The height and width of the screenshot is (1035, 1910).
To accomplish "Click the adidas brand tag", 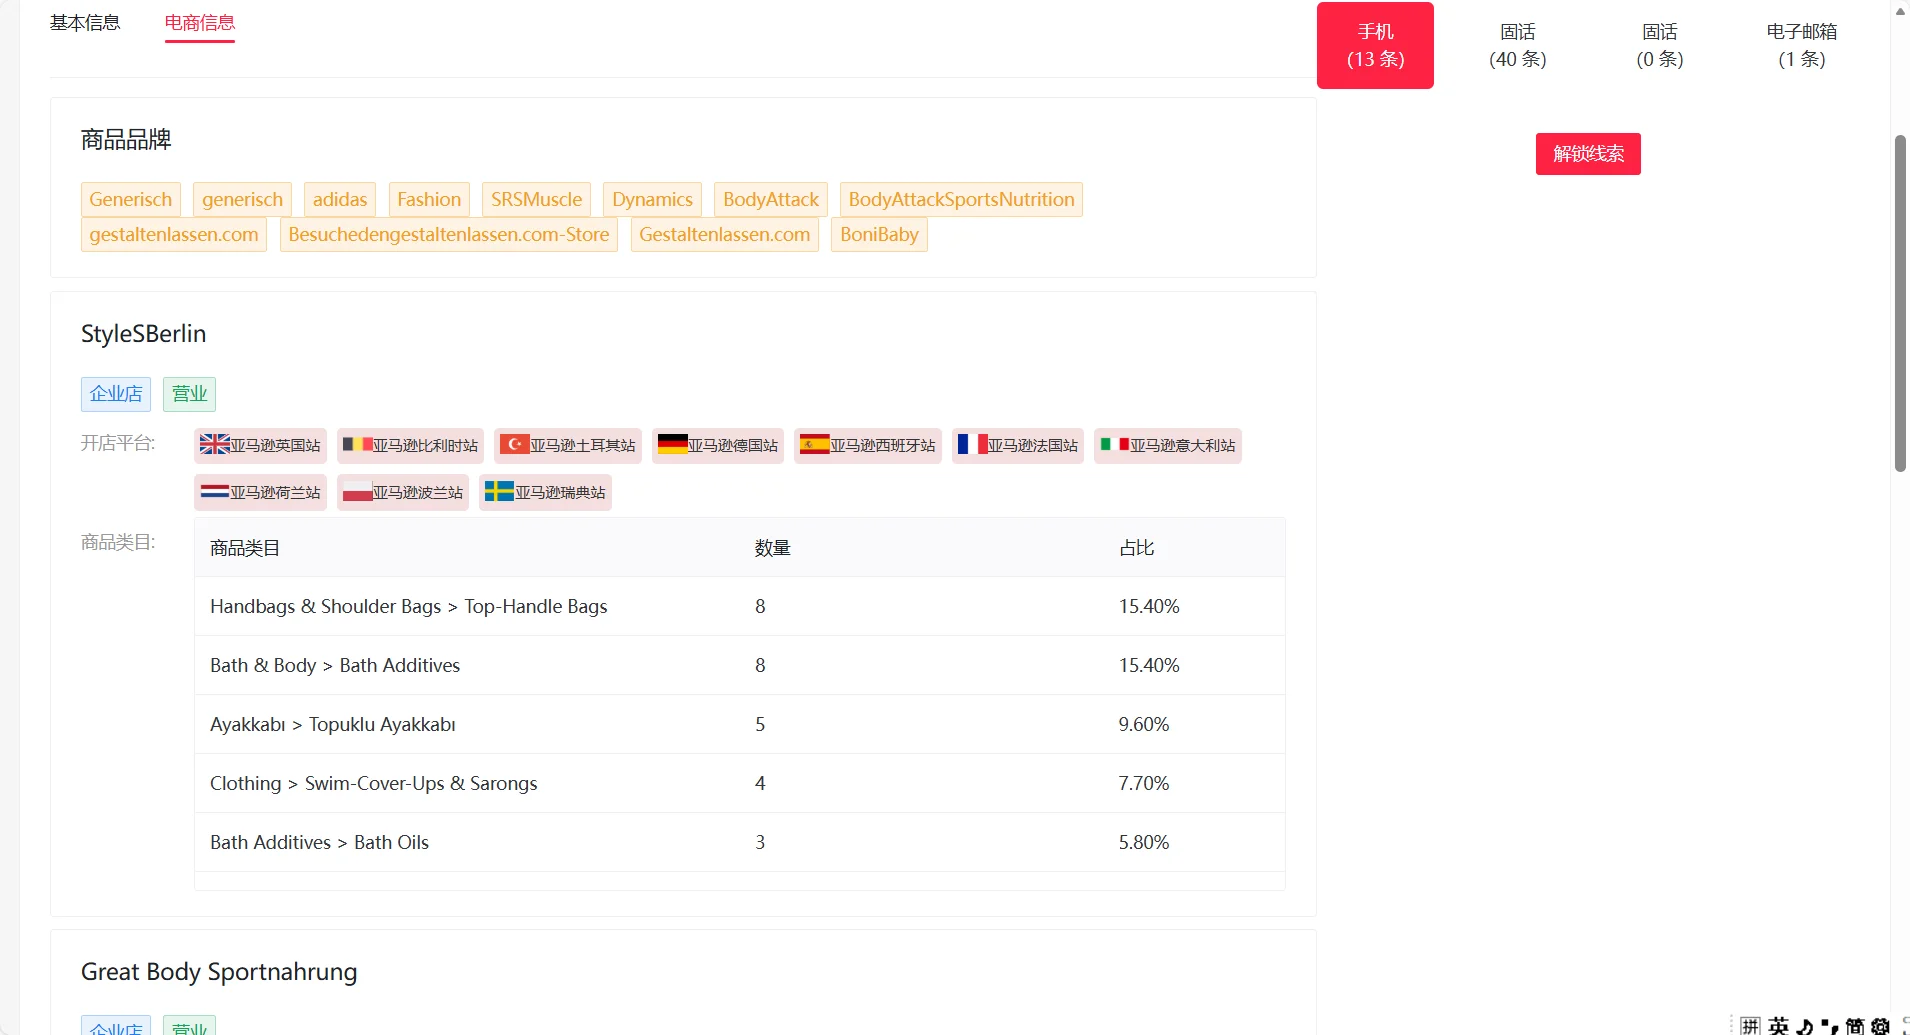I will point(340,199).
